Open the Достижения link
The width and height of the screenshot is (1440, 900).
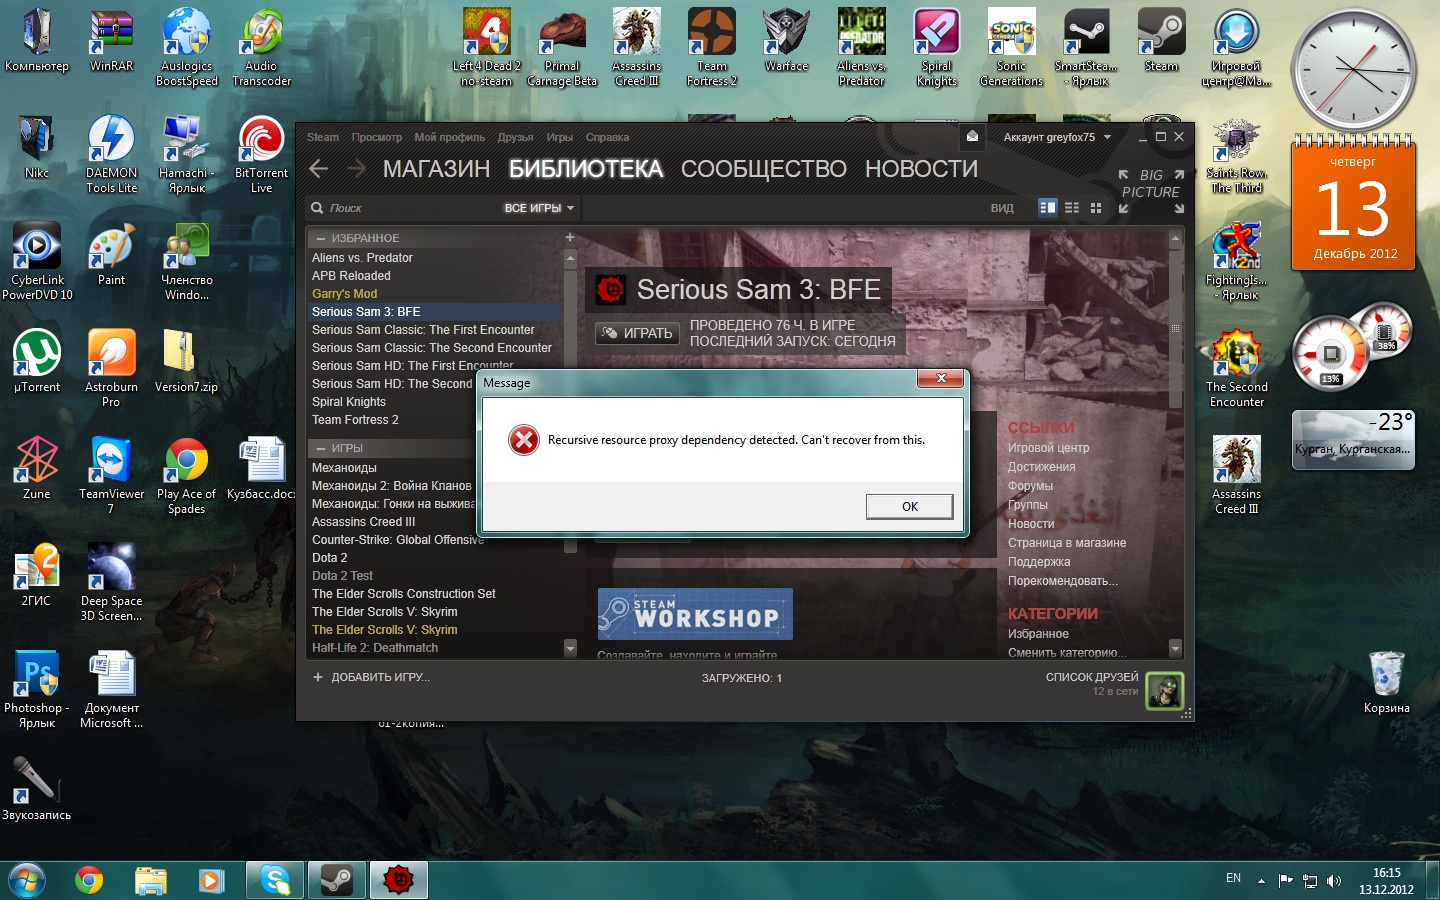1041,467
